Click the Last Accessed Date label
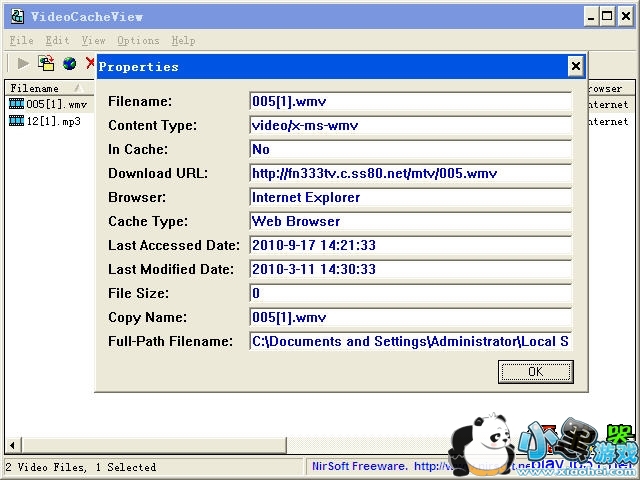Image resolution: width=640 pixels, height=480 pixels. pyautogui.click(x=174, y=245)
